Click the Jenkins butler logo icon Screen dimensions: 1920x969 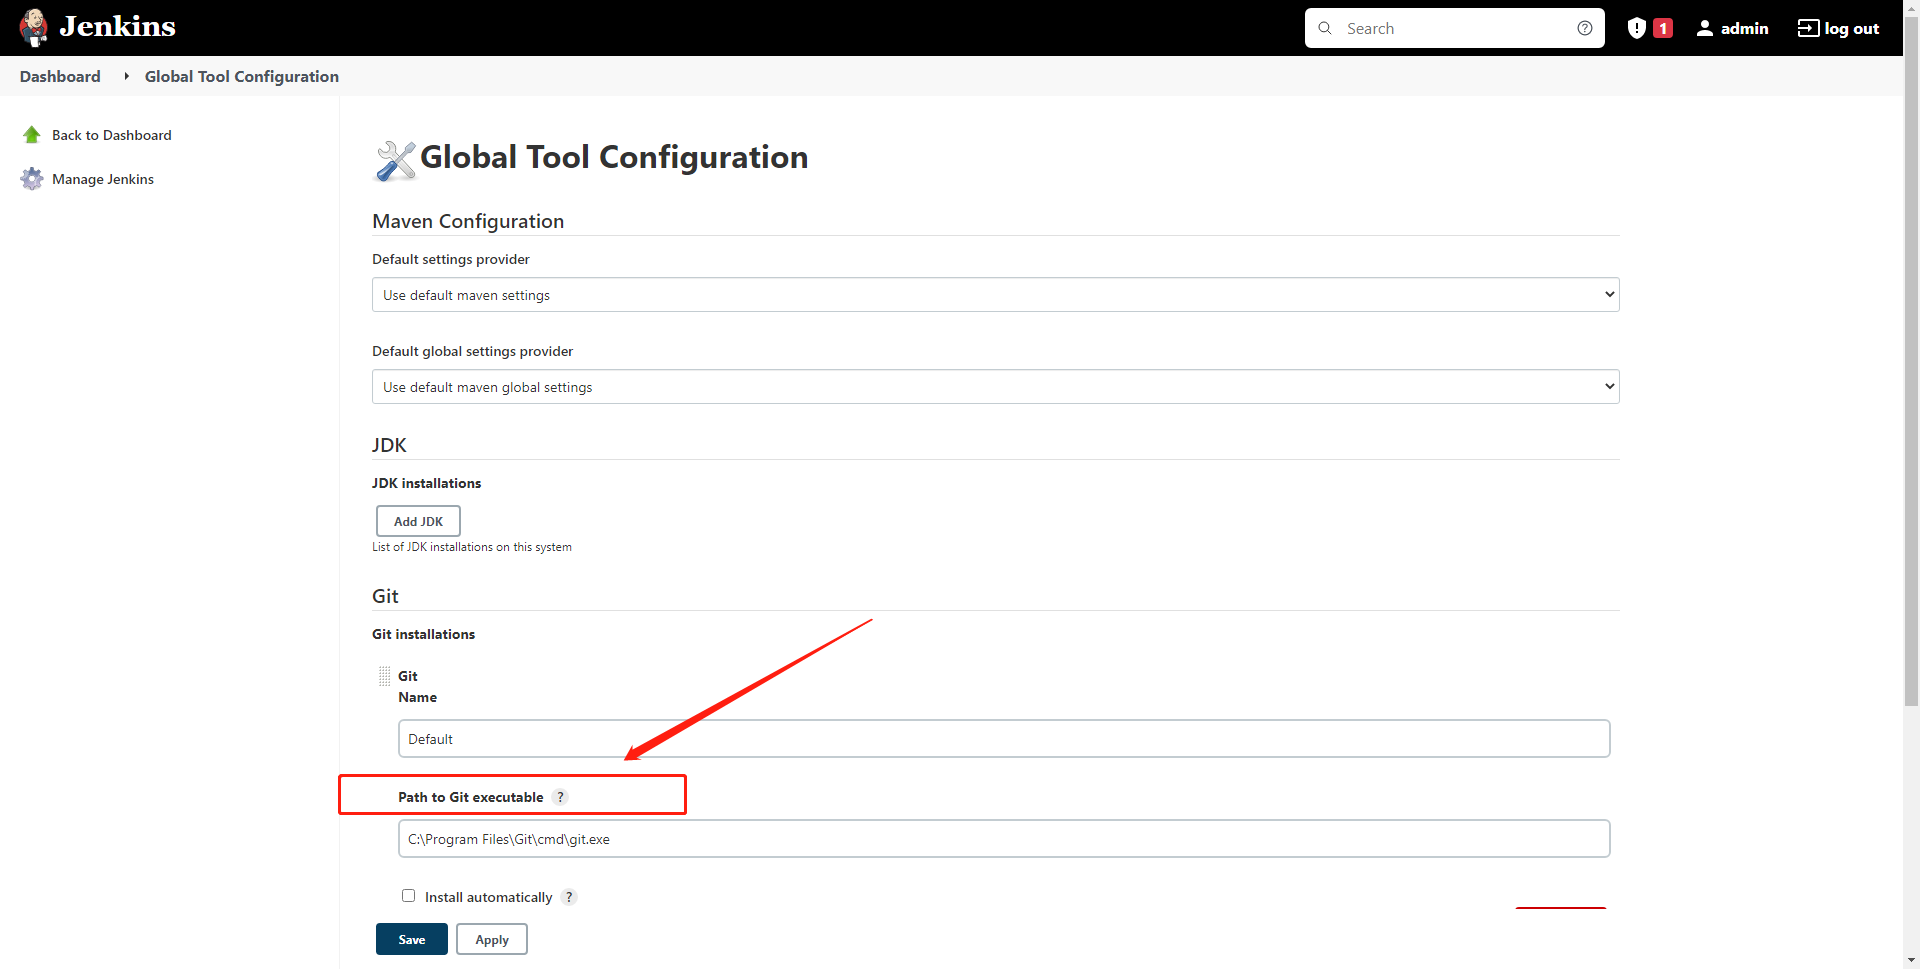pos(34,27)
